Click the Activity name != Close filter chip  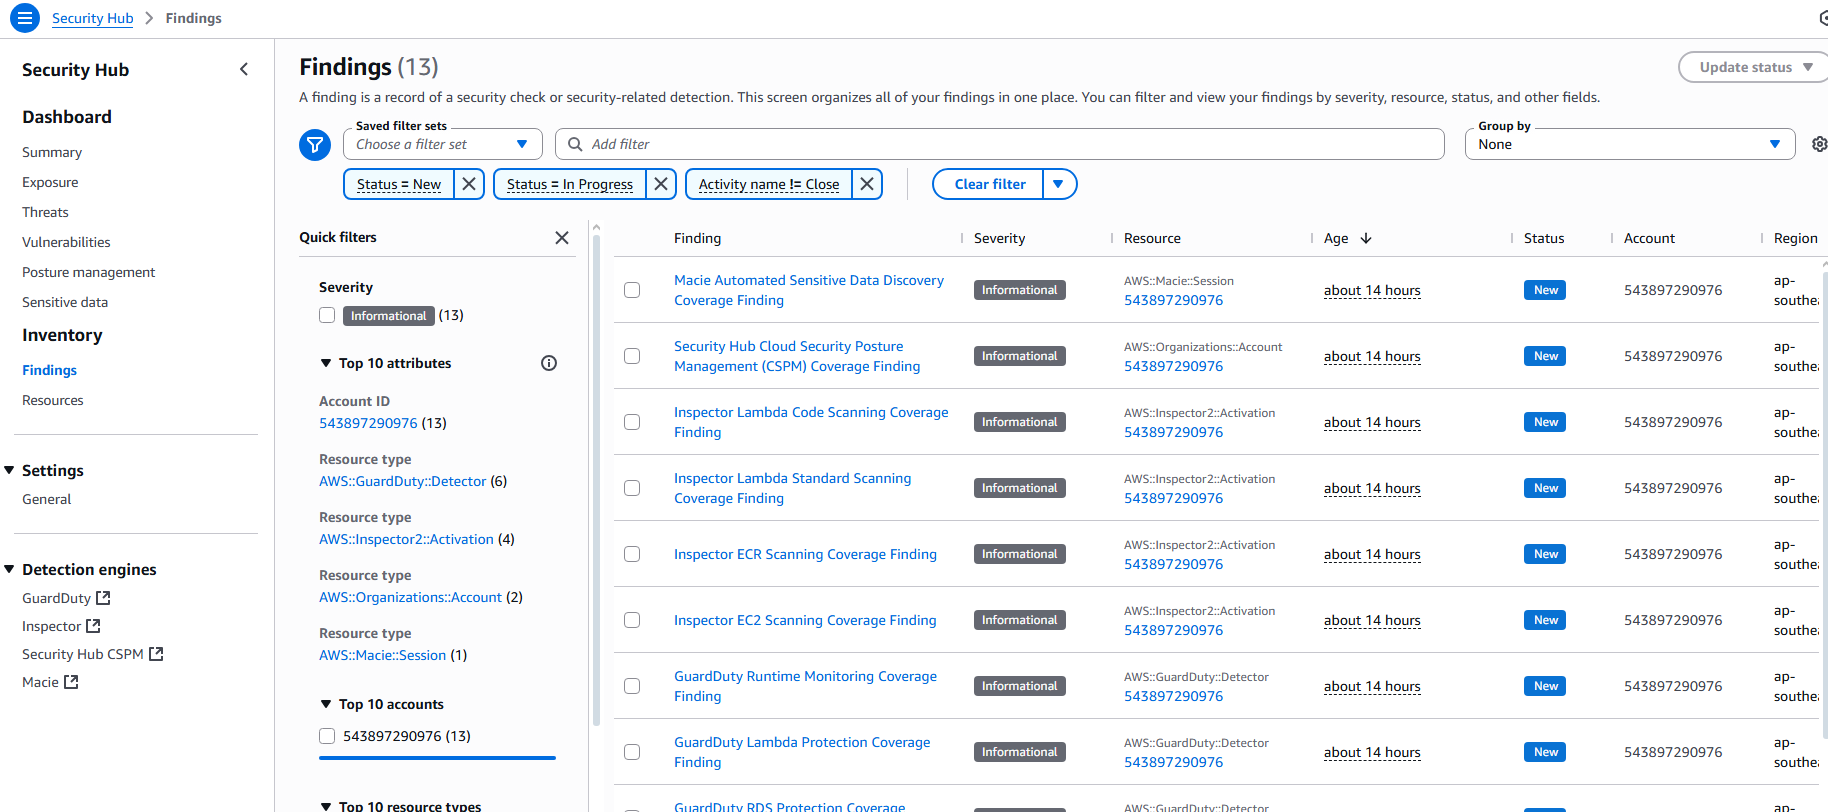point(769,184)
